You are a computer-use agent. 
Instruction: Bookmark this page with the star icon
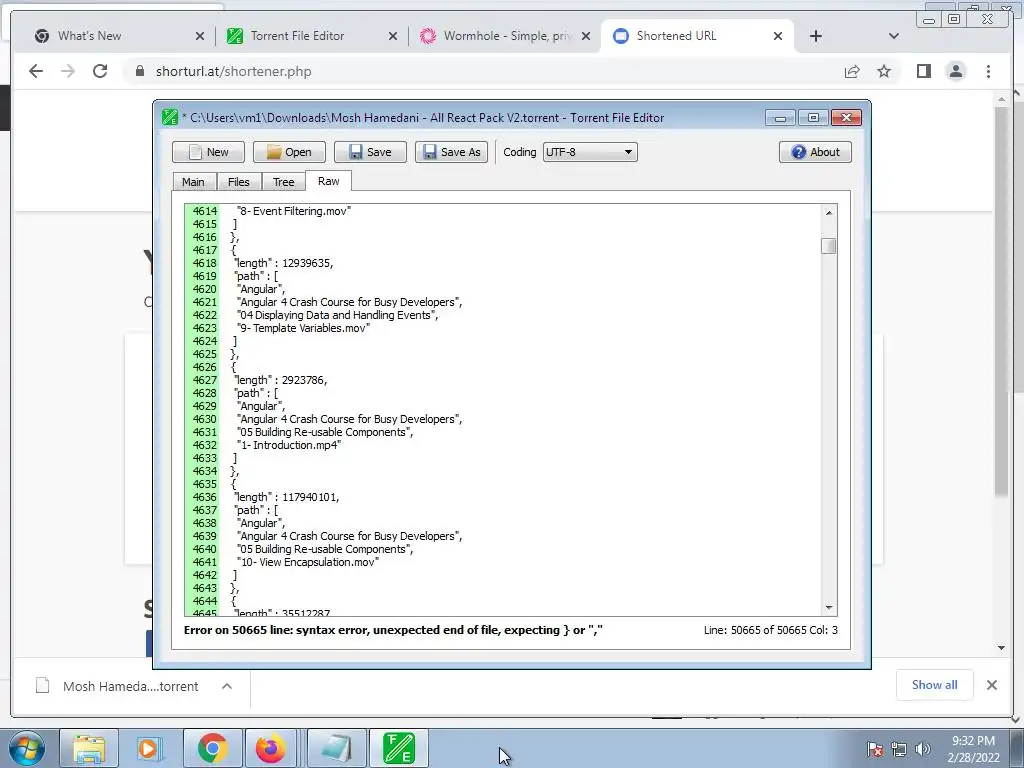(x=884, y=71)
